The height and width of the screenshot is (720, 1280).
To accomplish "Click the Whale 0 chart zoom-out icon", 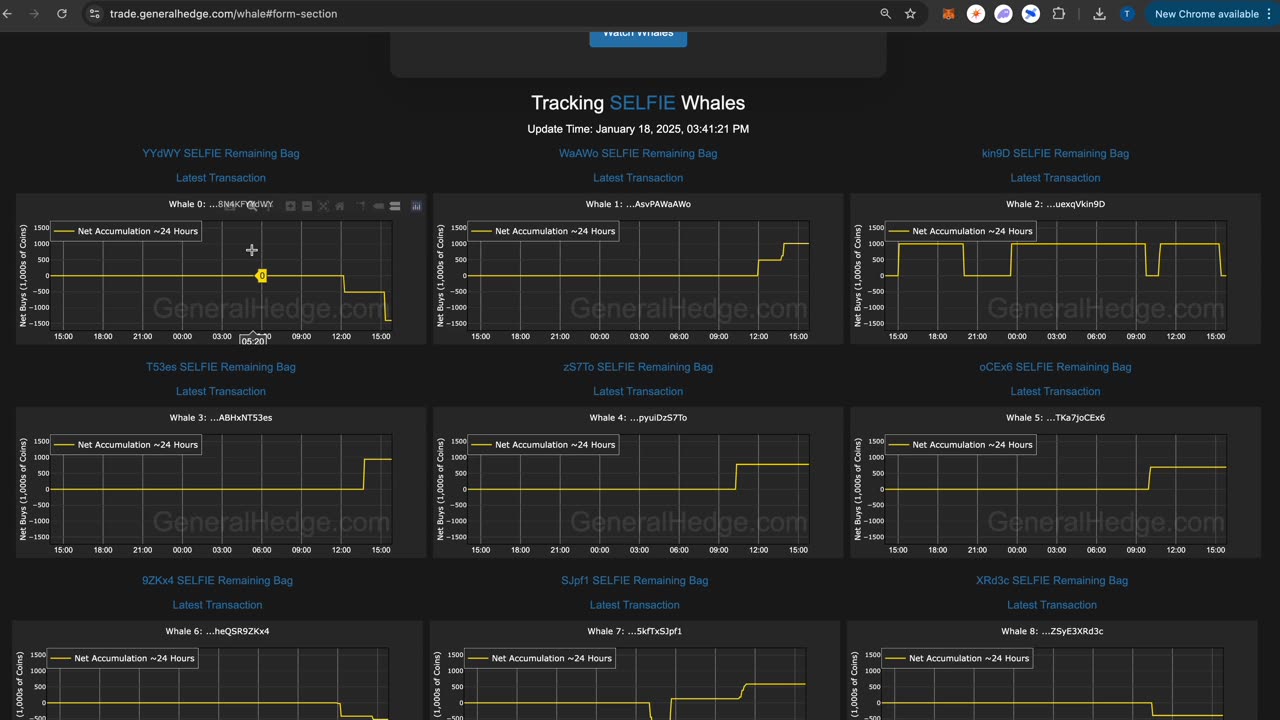I will pos(307,206).
